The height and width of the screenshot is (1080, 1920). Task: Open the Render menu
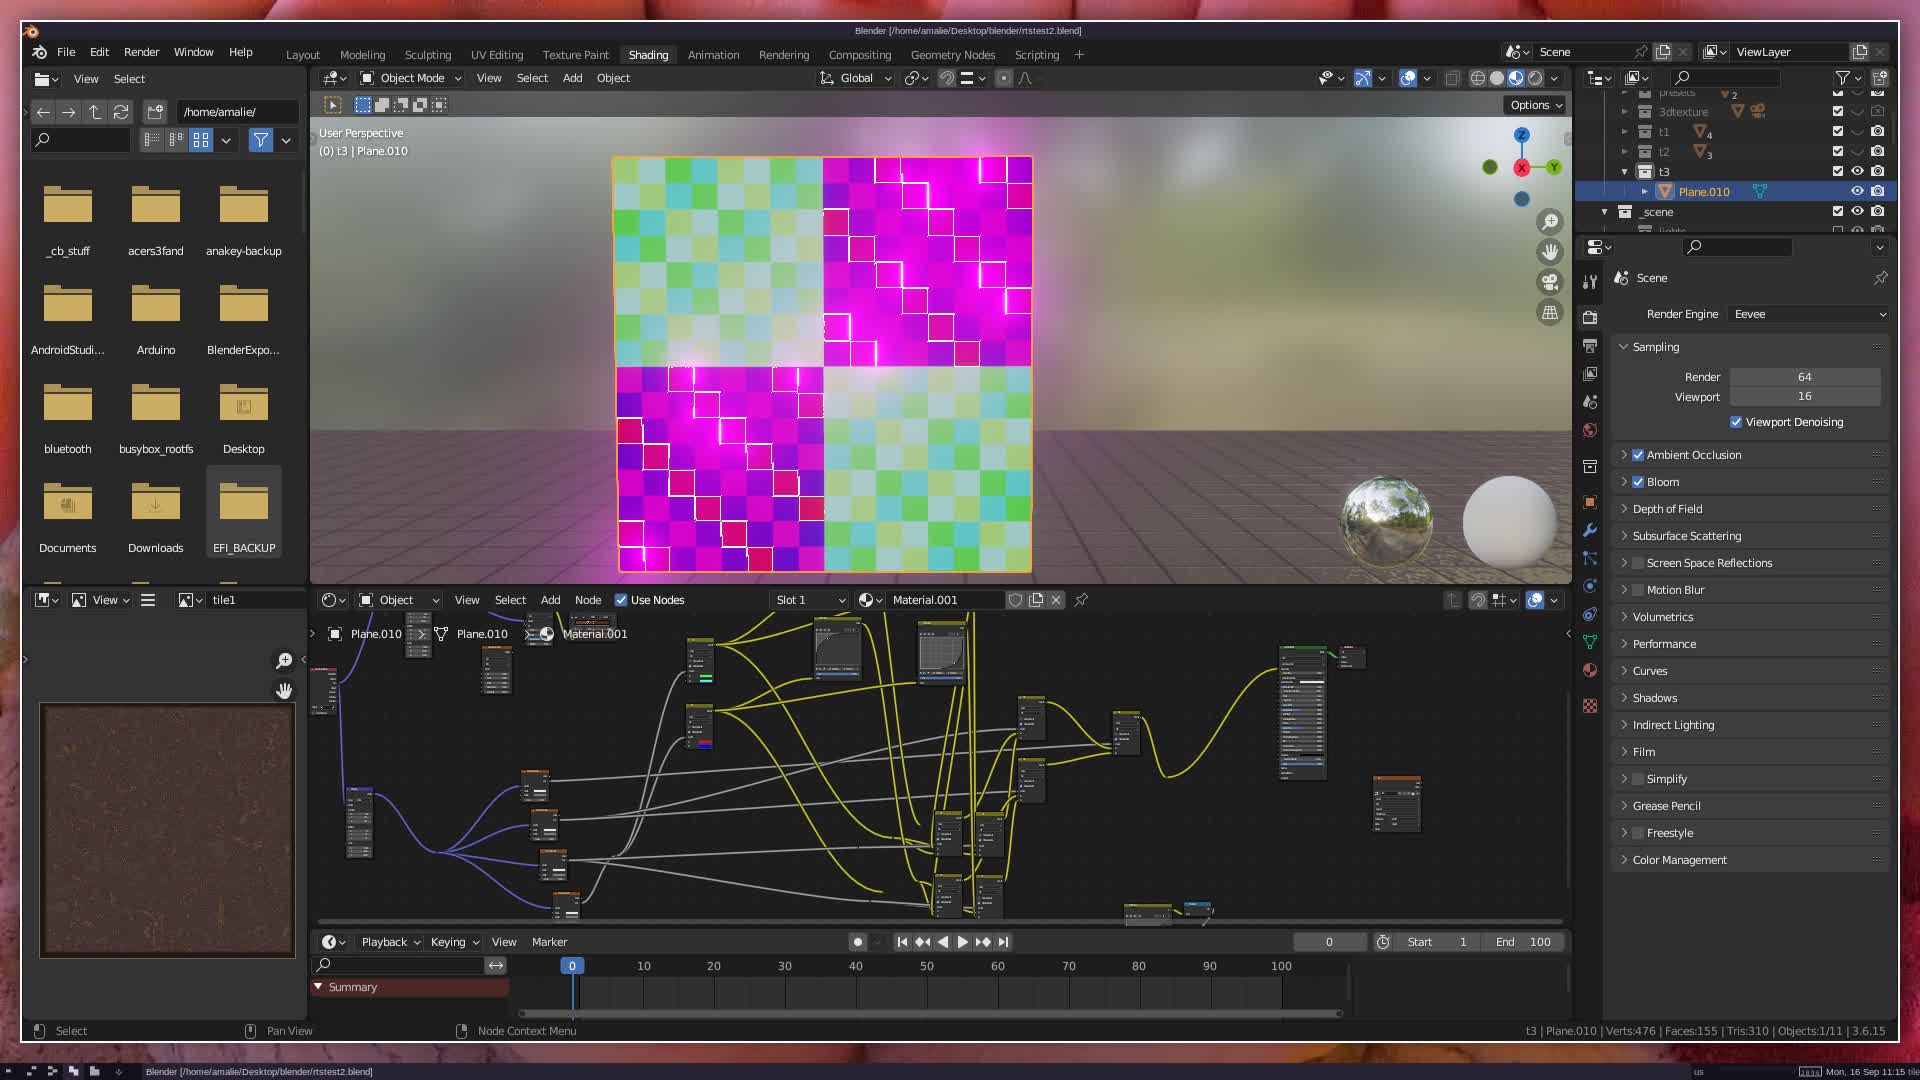(x=141, y=52)
